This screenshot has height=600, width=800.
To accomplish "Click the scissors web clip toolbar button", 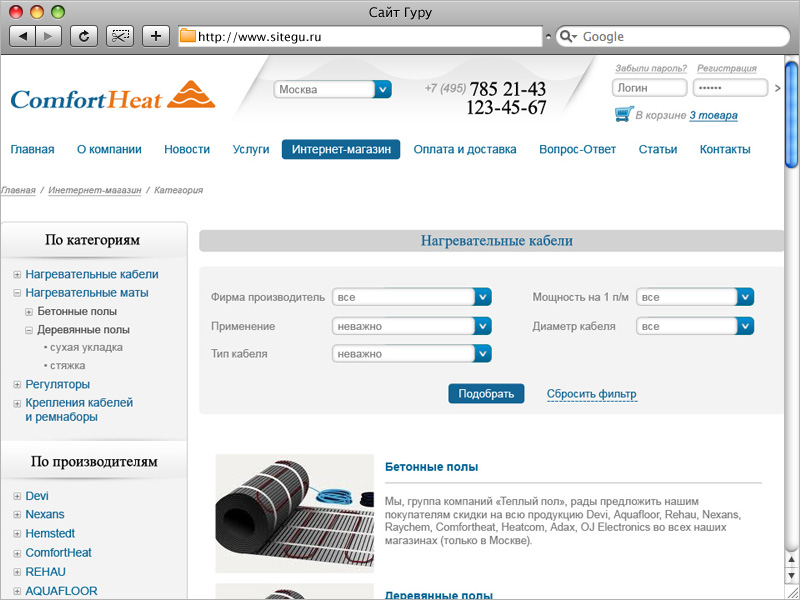I will point(120,36).
